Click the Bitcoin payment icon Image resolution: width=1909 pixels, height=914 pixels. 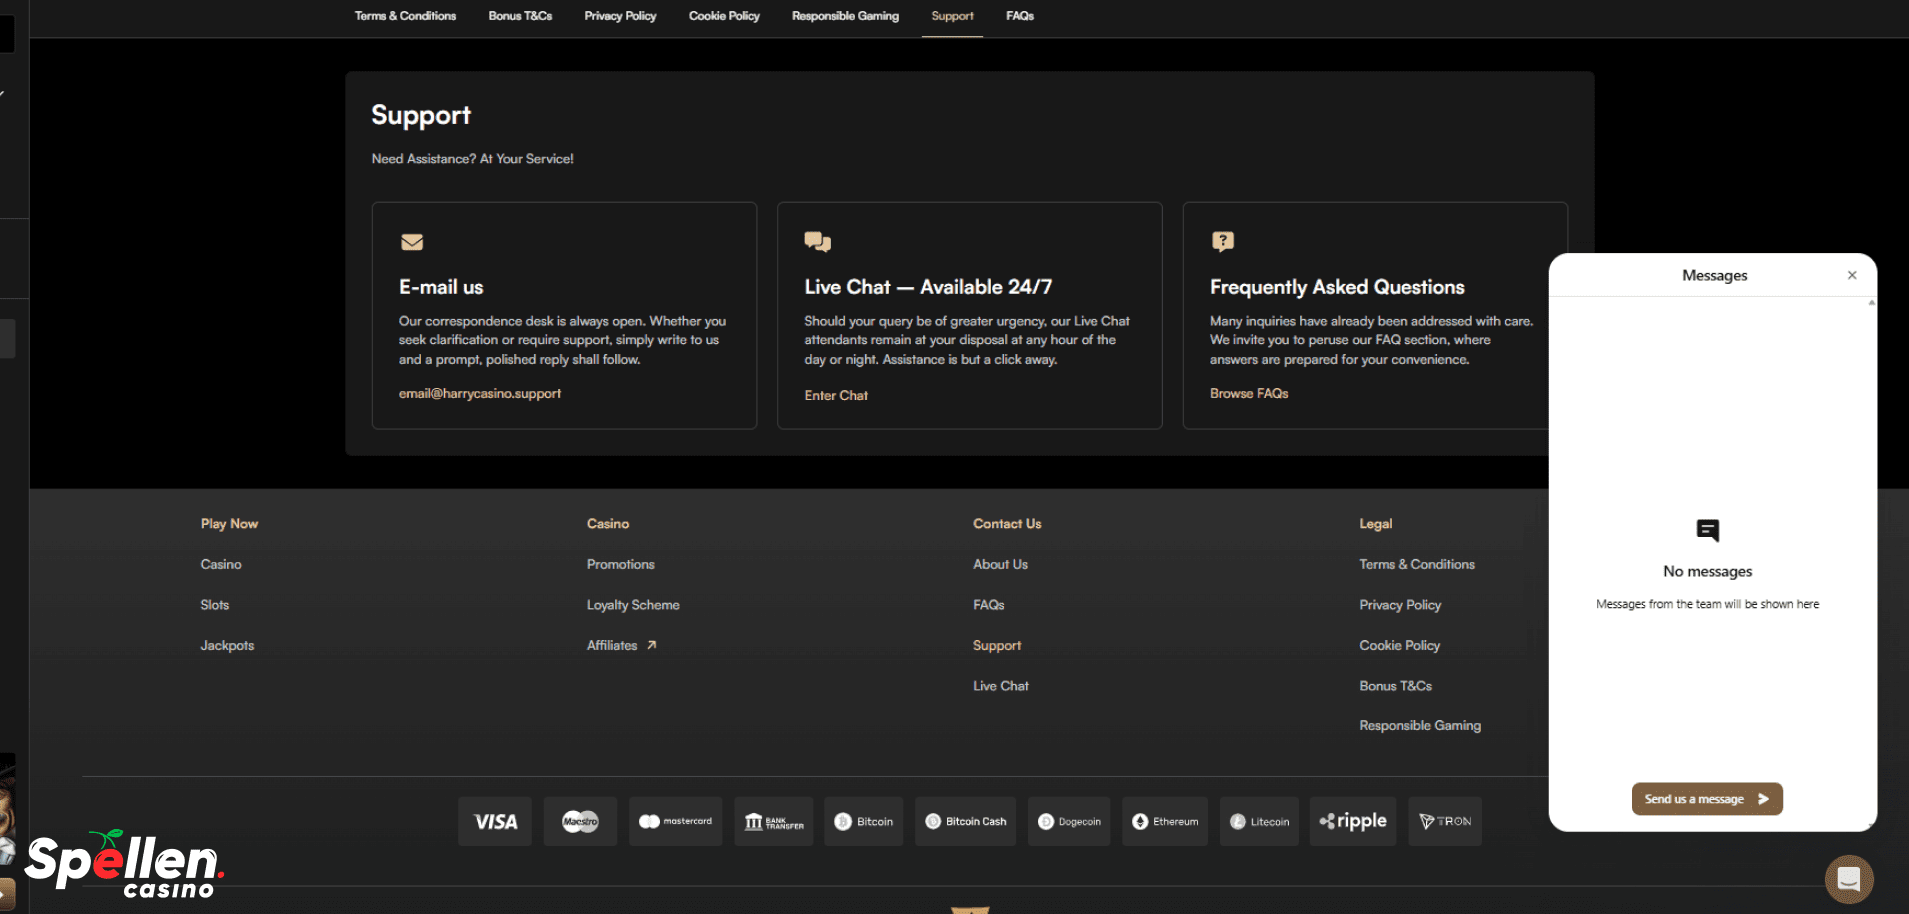click(x=863, y=822)
